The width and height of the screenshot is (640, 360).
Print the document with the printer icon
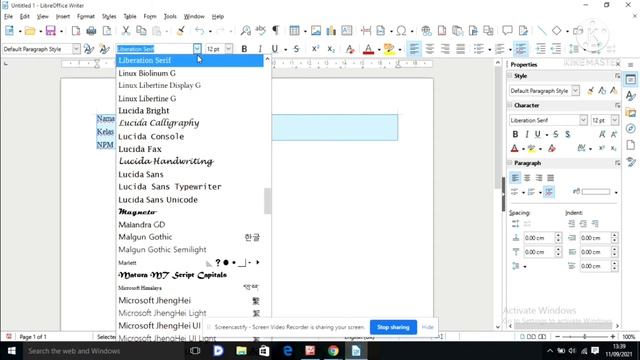coord(91,31)
